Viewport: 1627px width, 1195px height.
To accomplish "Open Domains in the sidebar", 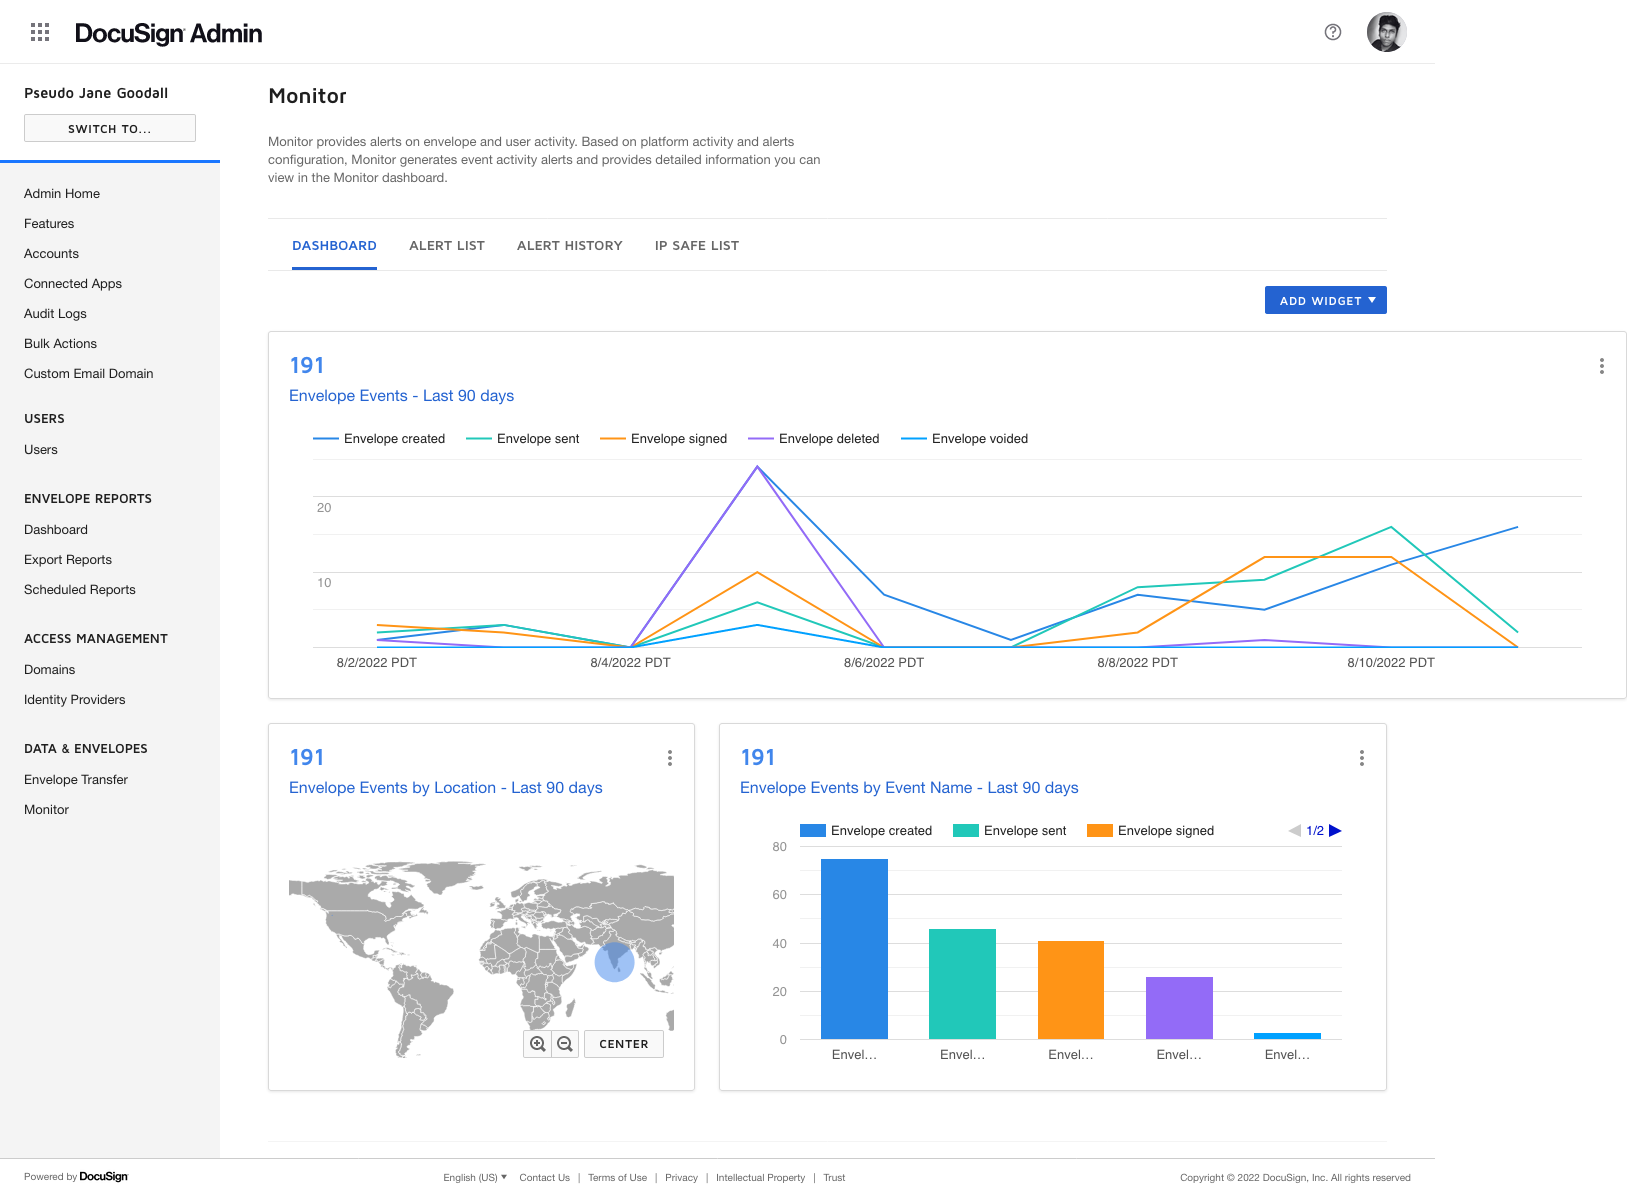I will [50, 670].
